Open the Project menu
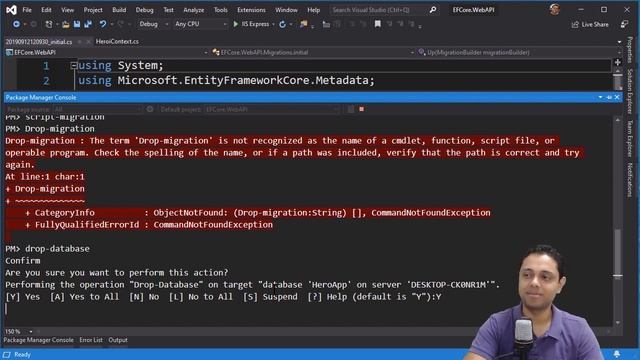This screenshot has width=640, height=360. click(x=93, y=10)
